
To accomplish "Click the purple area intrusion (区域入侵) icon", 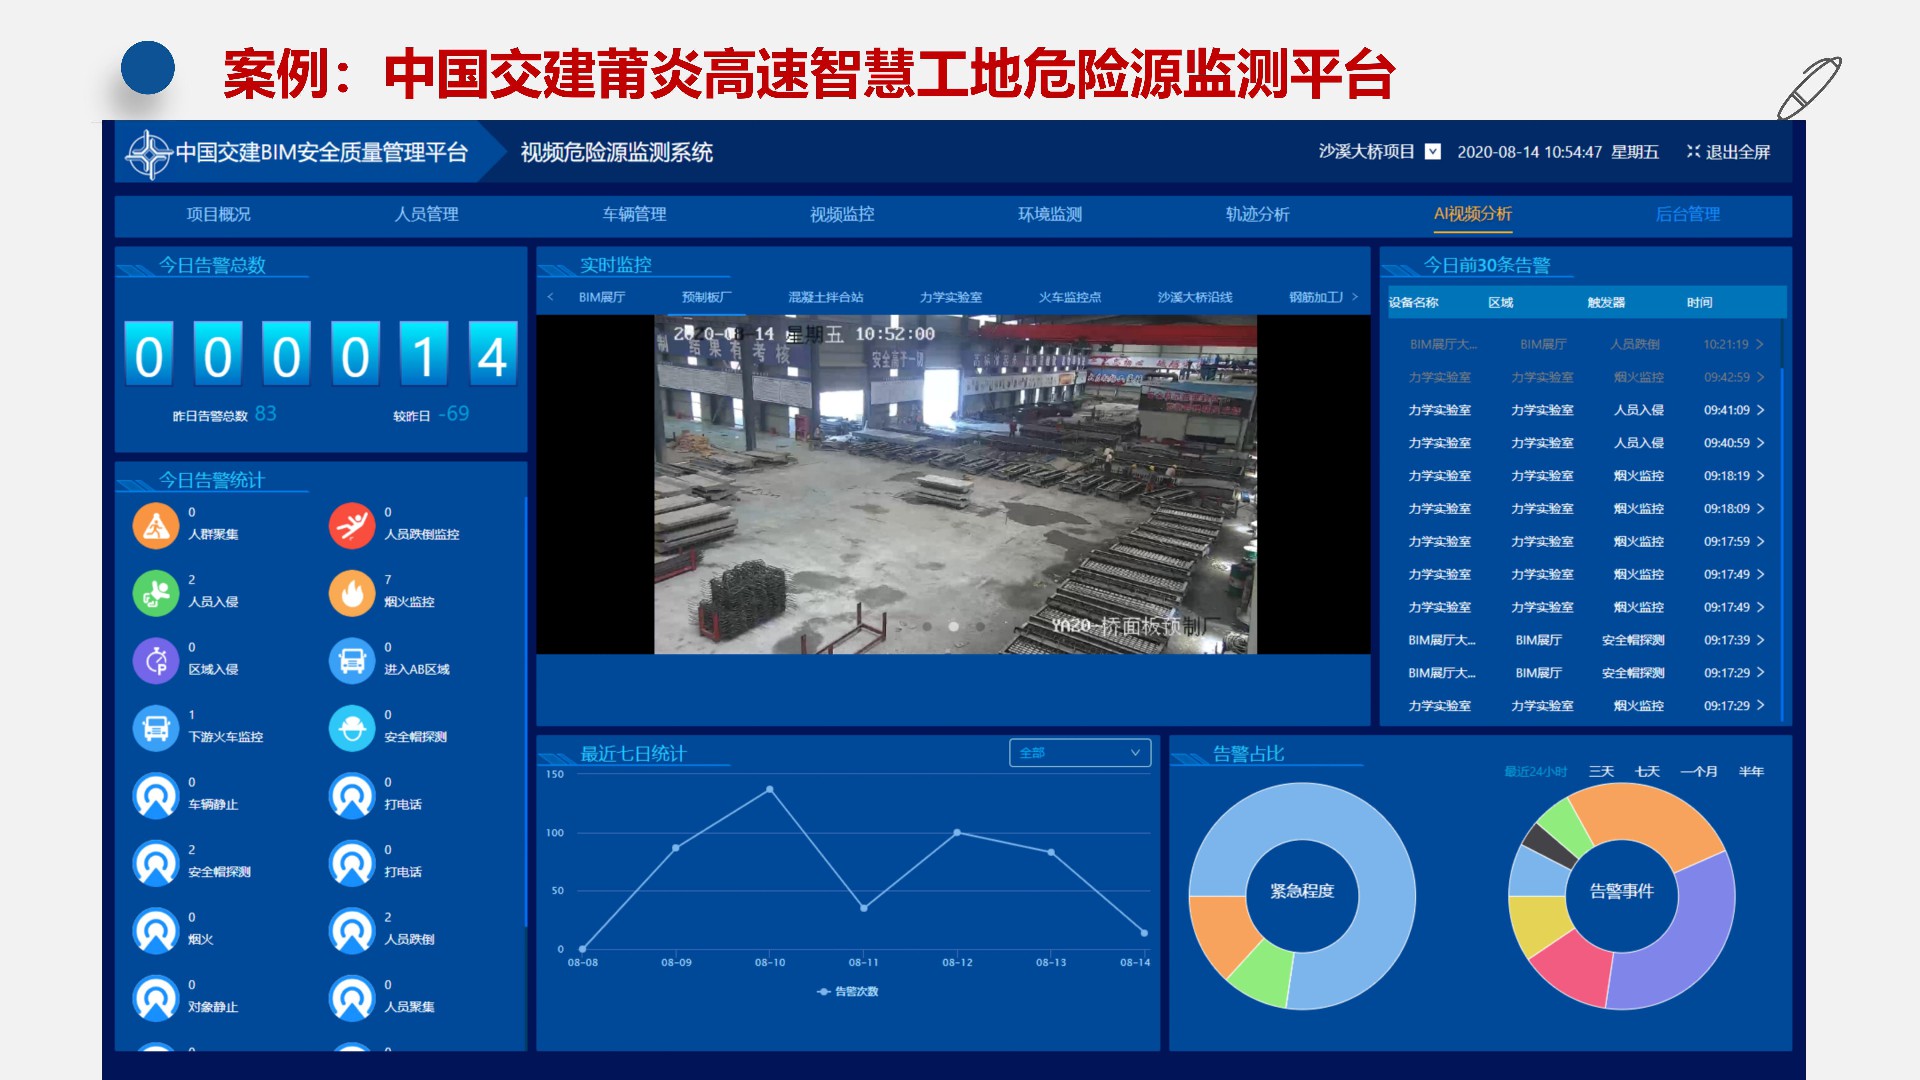I will click(156, 660).
